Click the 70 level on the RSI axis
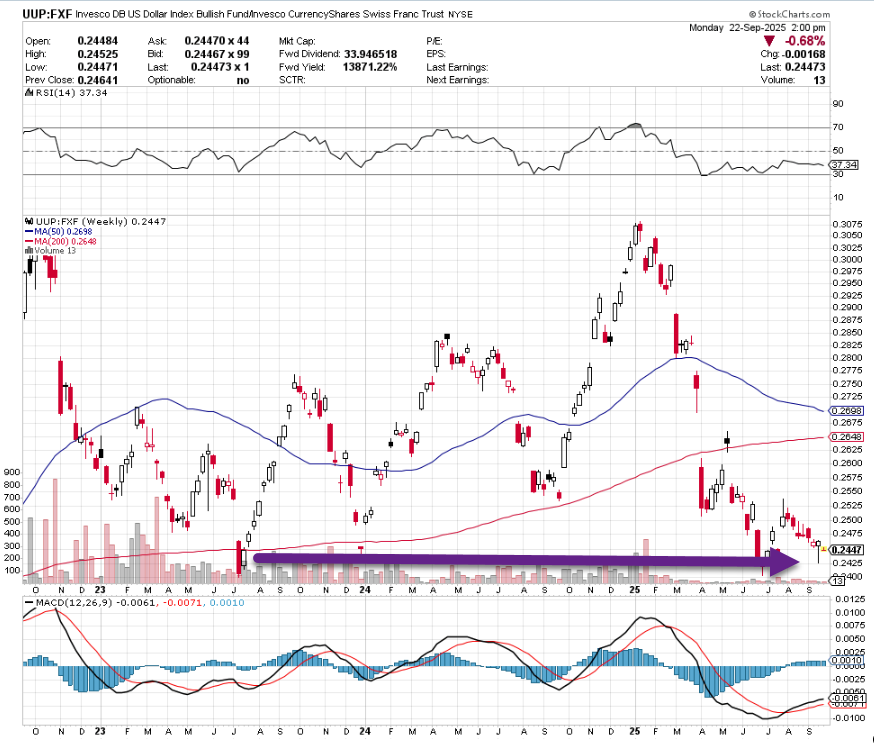The image size is (874, 749). point(838,127)
